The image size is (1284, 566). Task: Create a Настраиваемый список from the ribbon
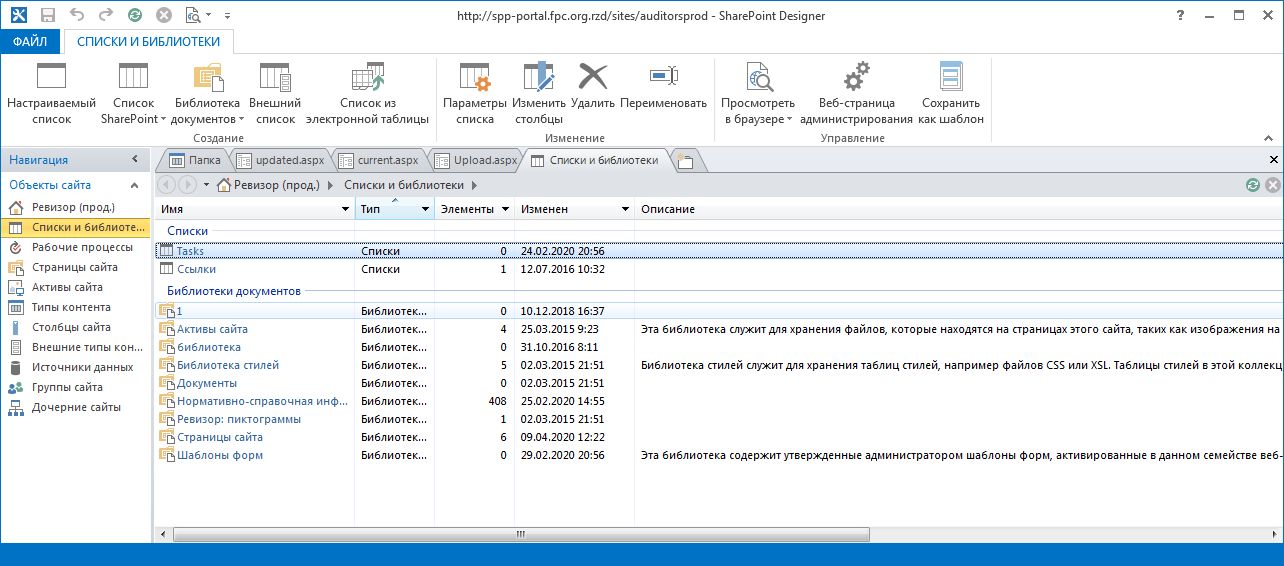click(51, 93)
